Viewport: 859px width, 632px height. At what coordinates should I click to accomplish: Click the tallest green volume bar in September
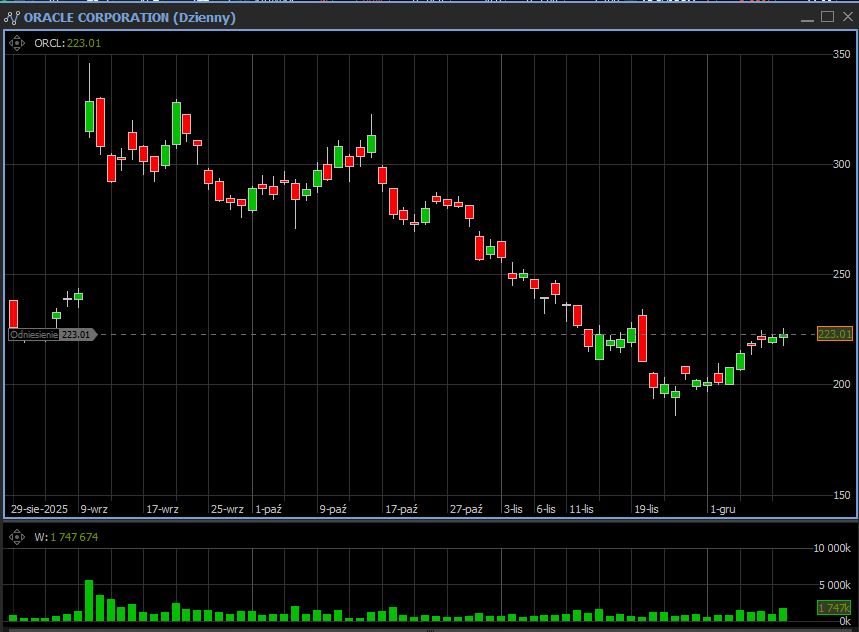click(89, 600)
